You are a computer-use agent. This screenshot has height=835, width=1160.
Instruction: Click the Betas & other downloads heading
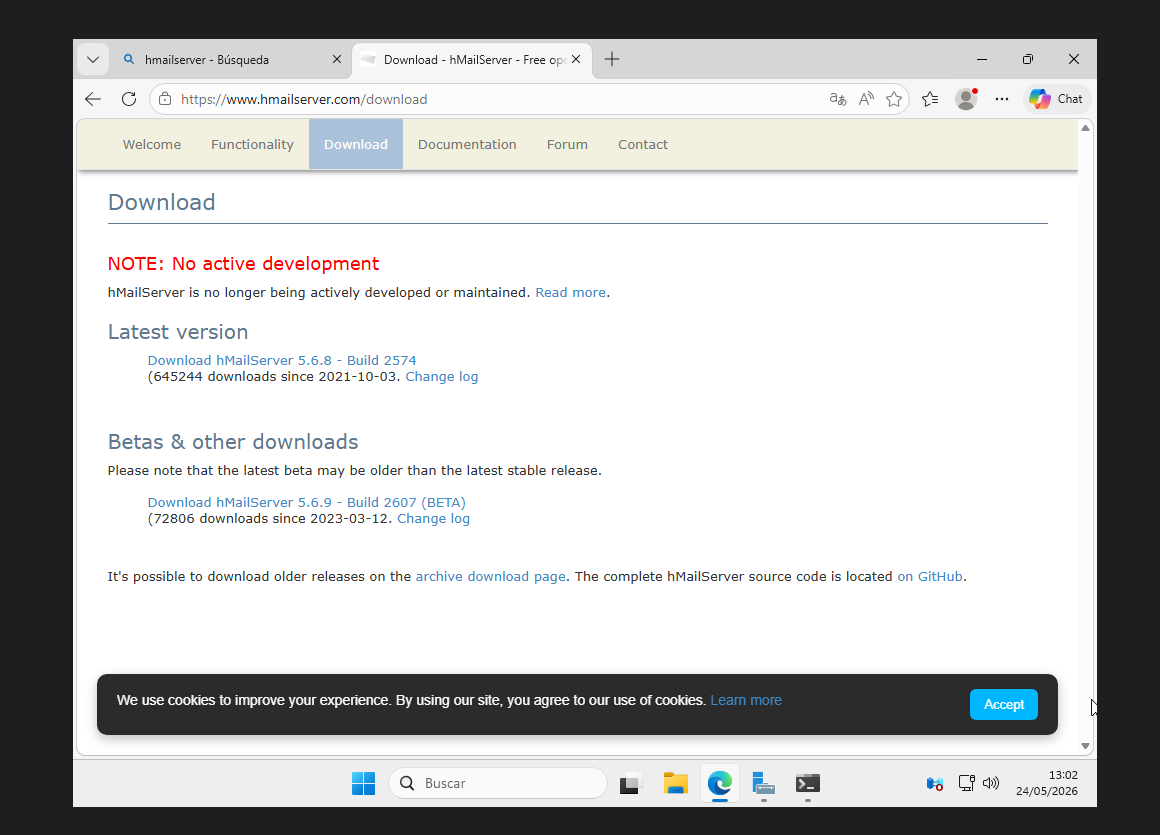[233, 442]
